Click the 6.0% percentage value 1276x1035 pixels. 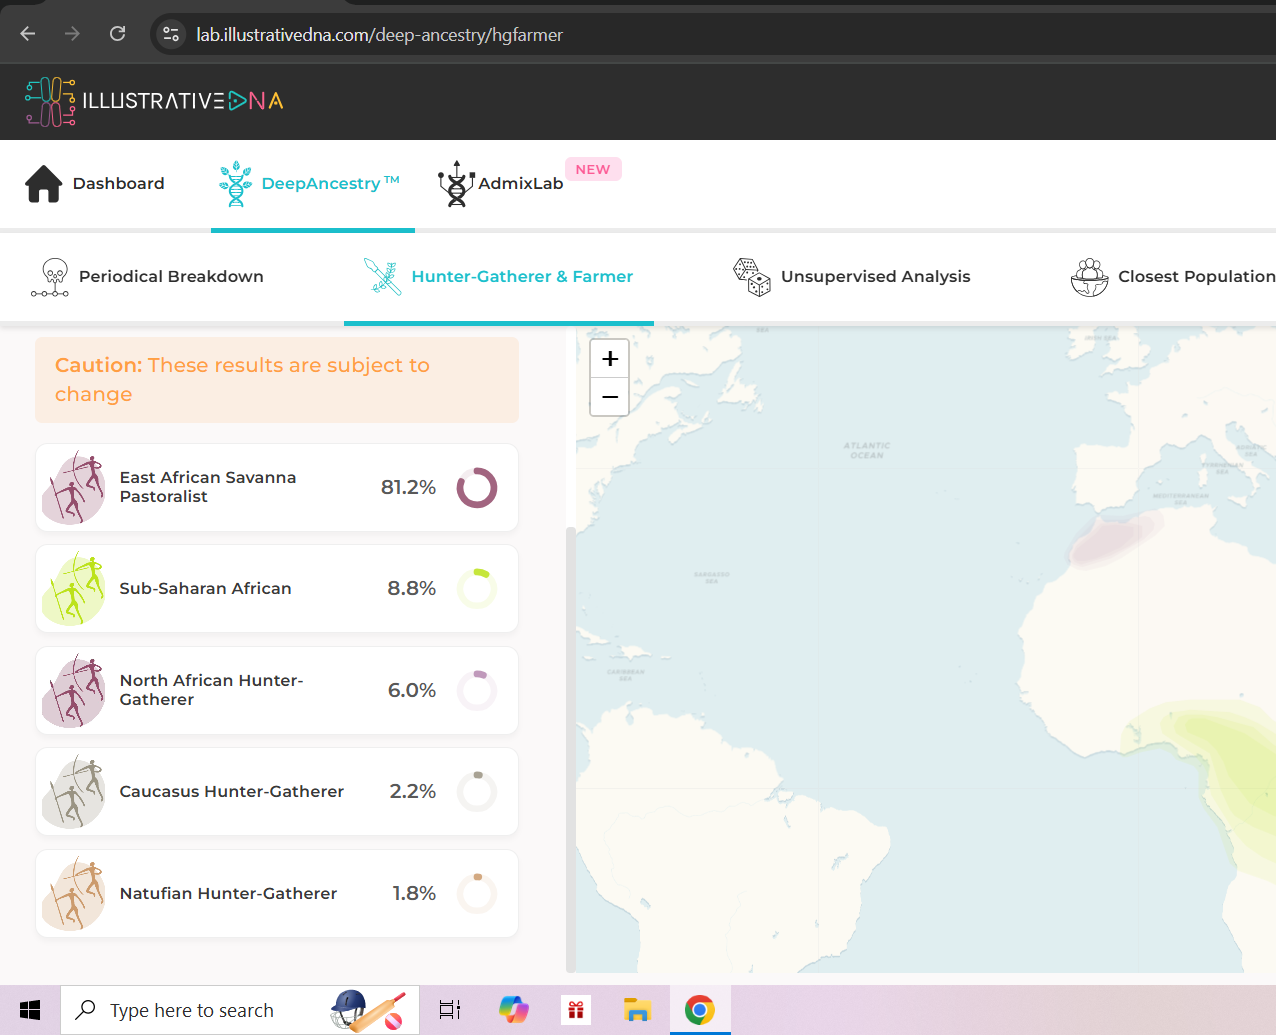pos(412,691)
